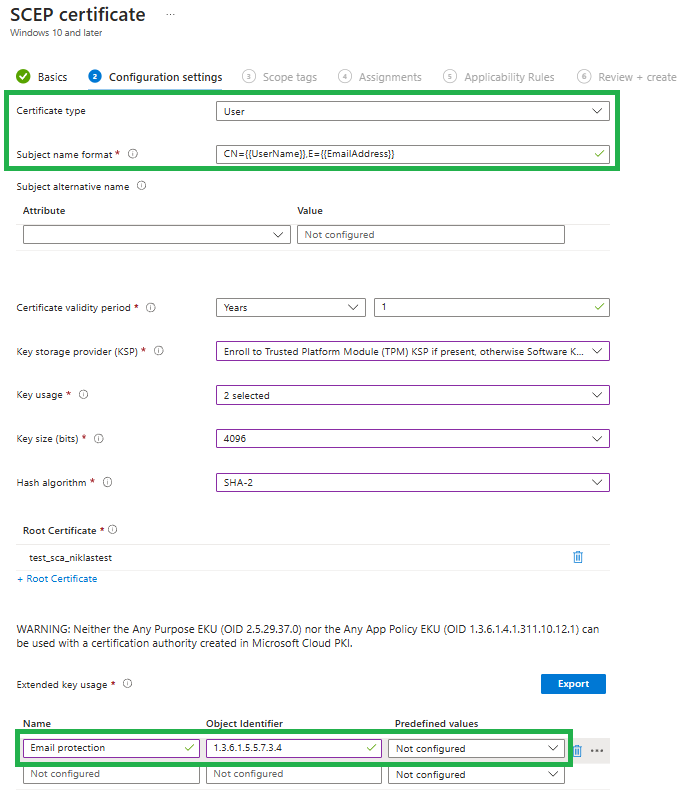689x806 pixels.
Task: Open the Hash algorithm SHA-2 dropdown
Action: [x=412, y=483]
